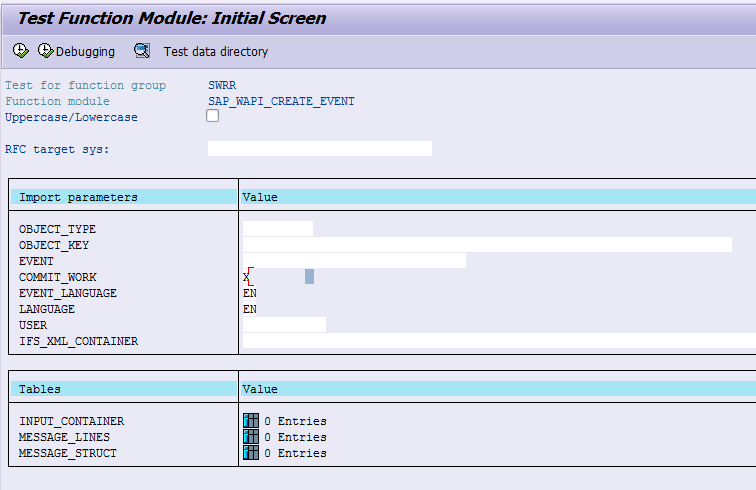Focus the RFC target sys field
Screen dimensions: 756x490
(x=320, y=149)
